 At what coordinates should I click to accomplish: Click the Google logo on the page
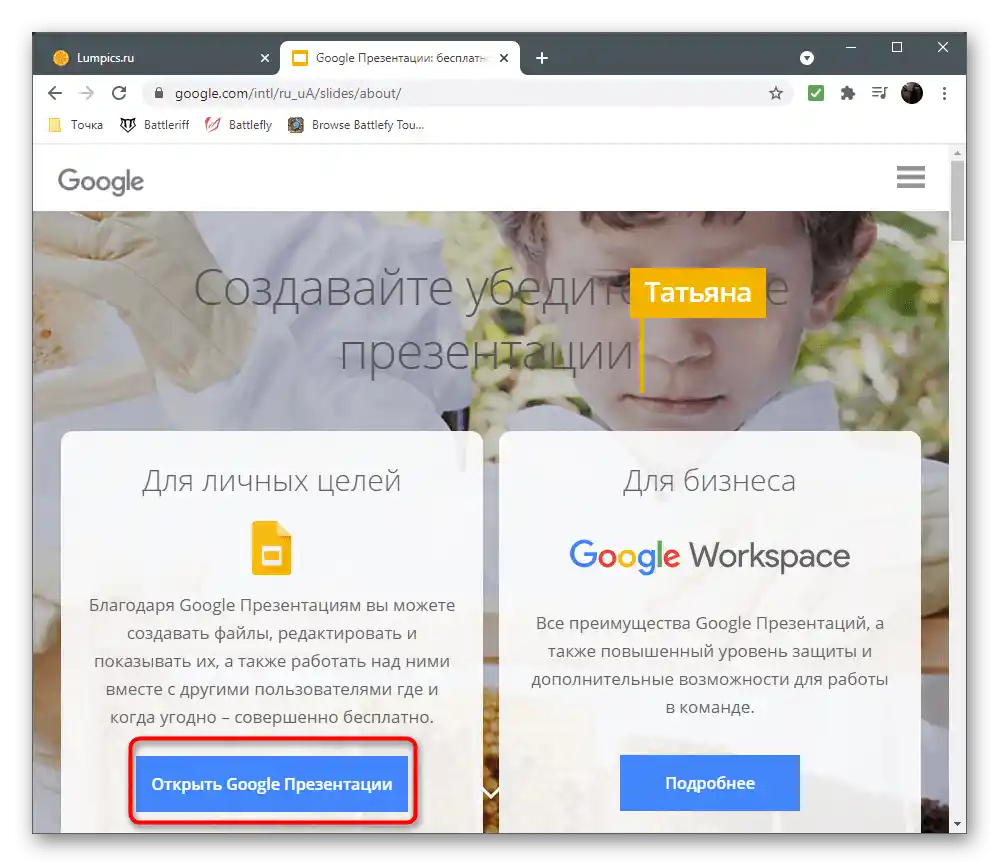coord(101,182)
